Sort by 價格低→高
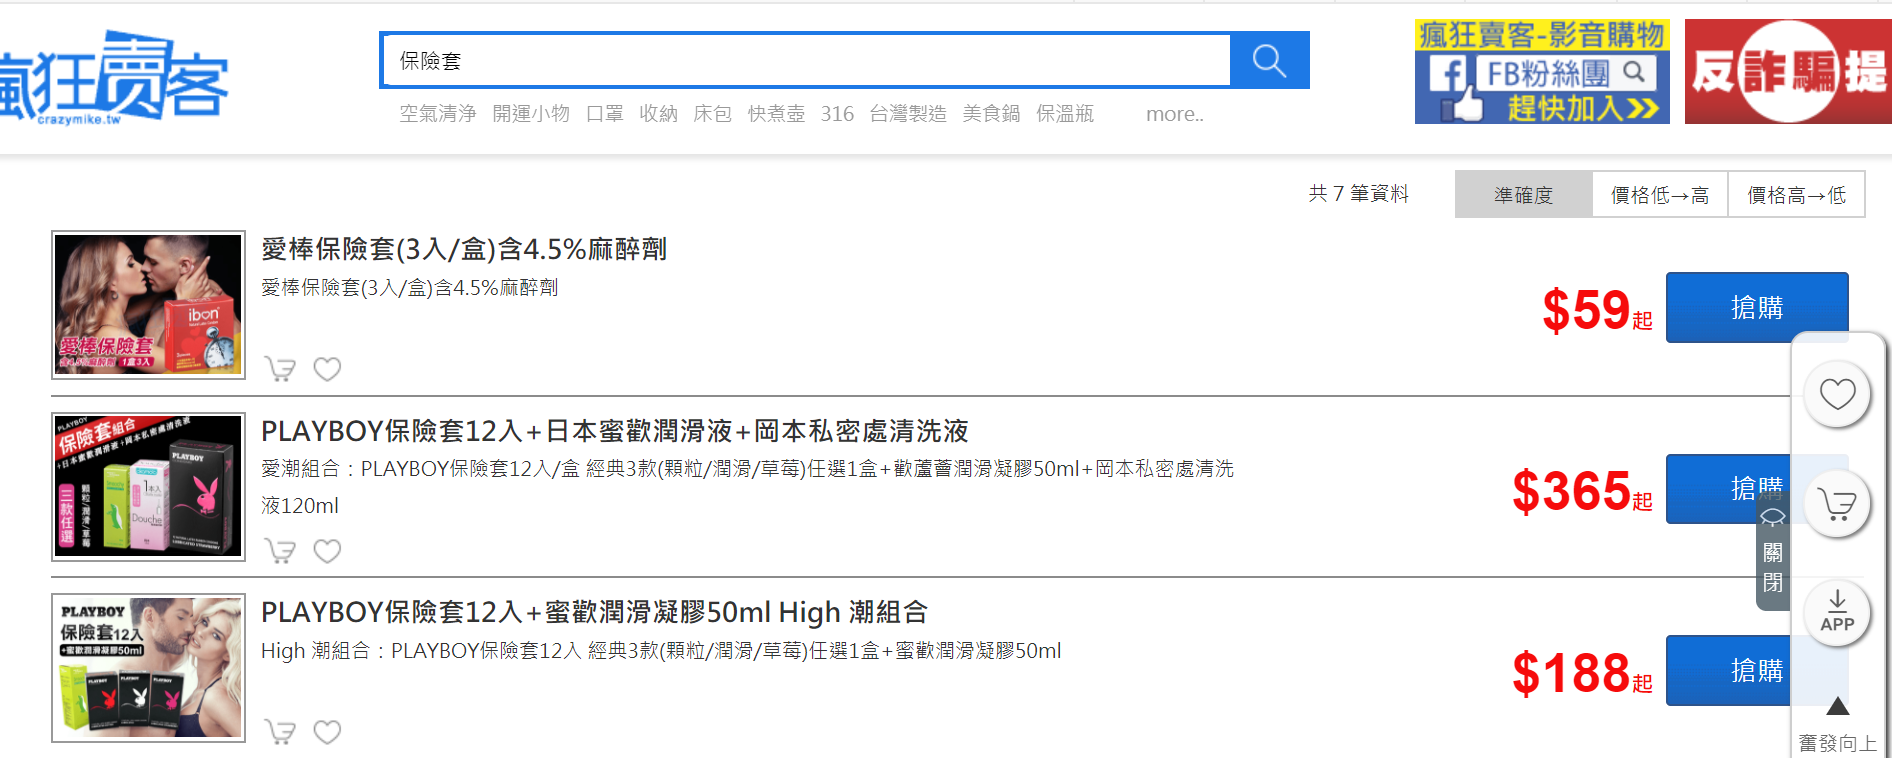The height and width of the screenshot is (758, 1892). pos(1659,195)
